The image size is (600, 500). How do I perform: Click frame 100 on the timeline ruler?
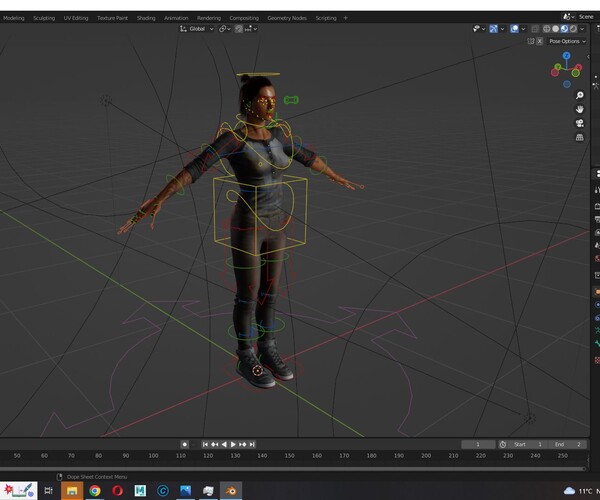153,456
